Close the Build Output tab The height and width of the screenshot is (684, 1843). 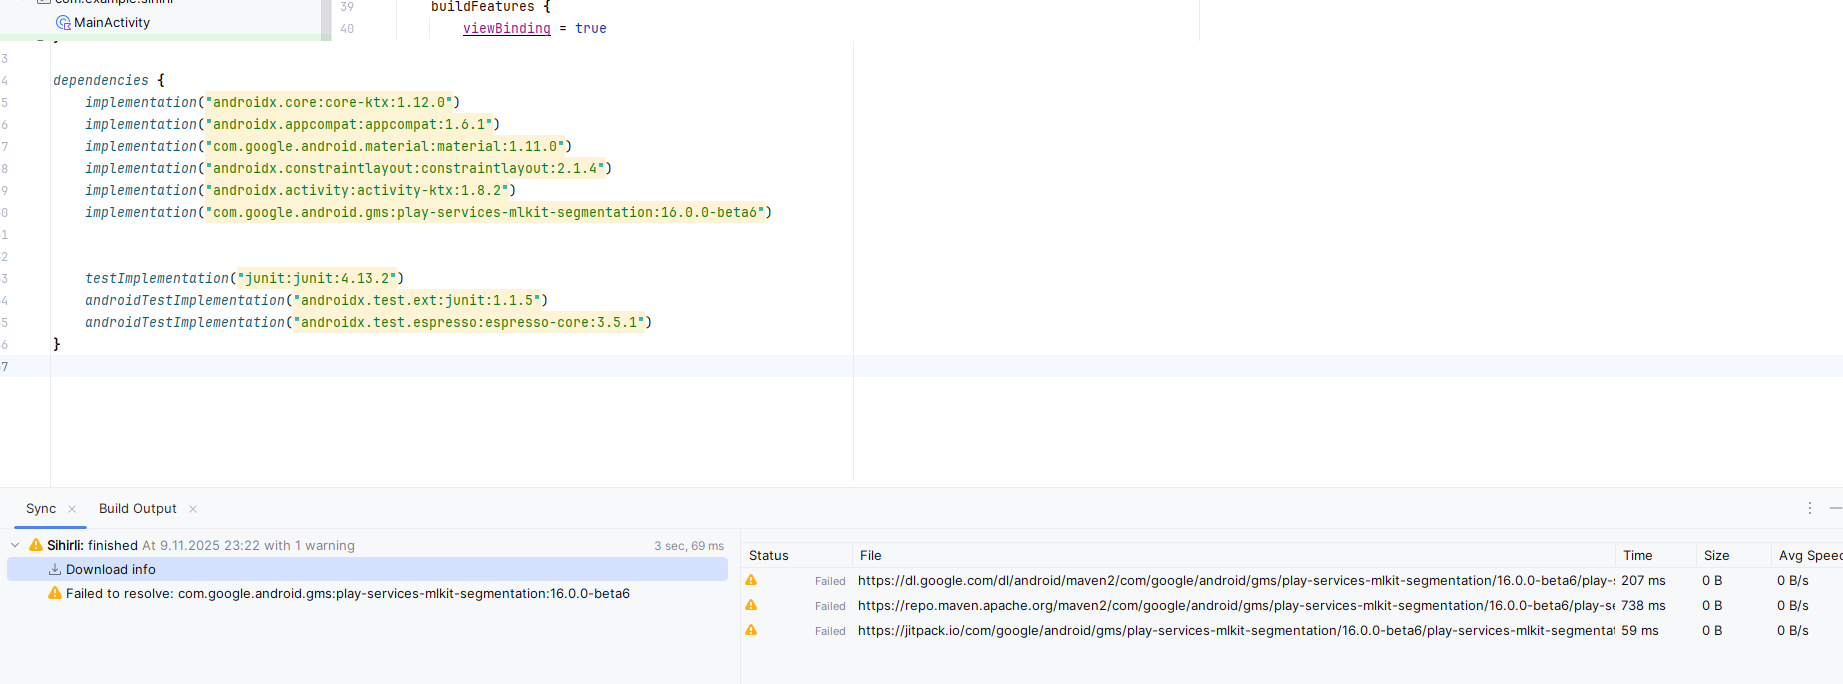tap(193, 509)
